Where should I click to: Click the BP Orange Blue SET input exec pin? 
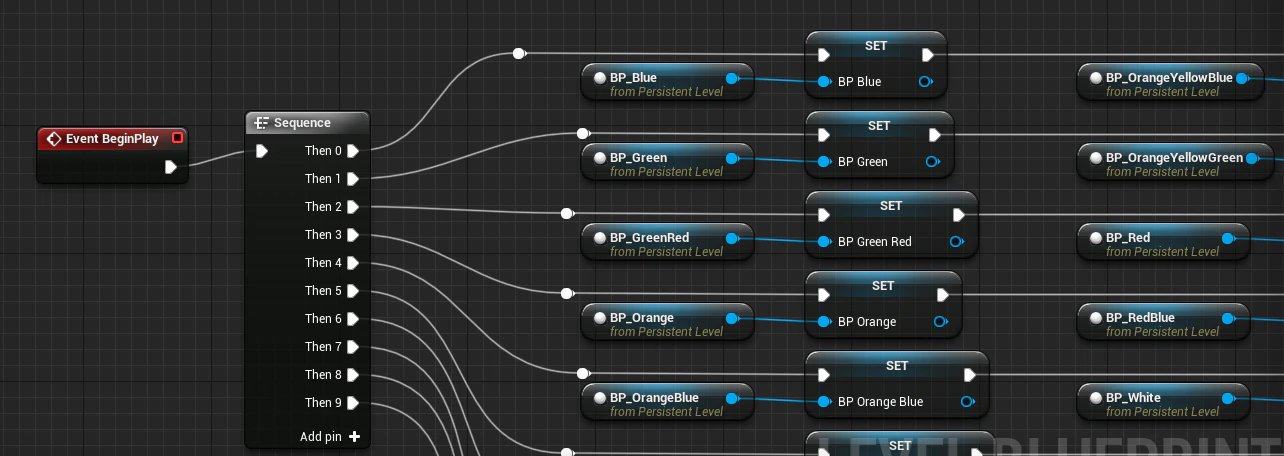(x=823, y=375)
